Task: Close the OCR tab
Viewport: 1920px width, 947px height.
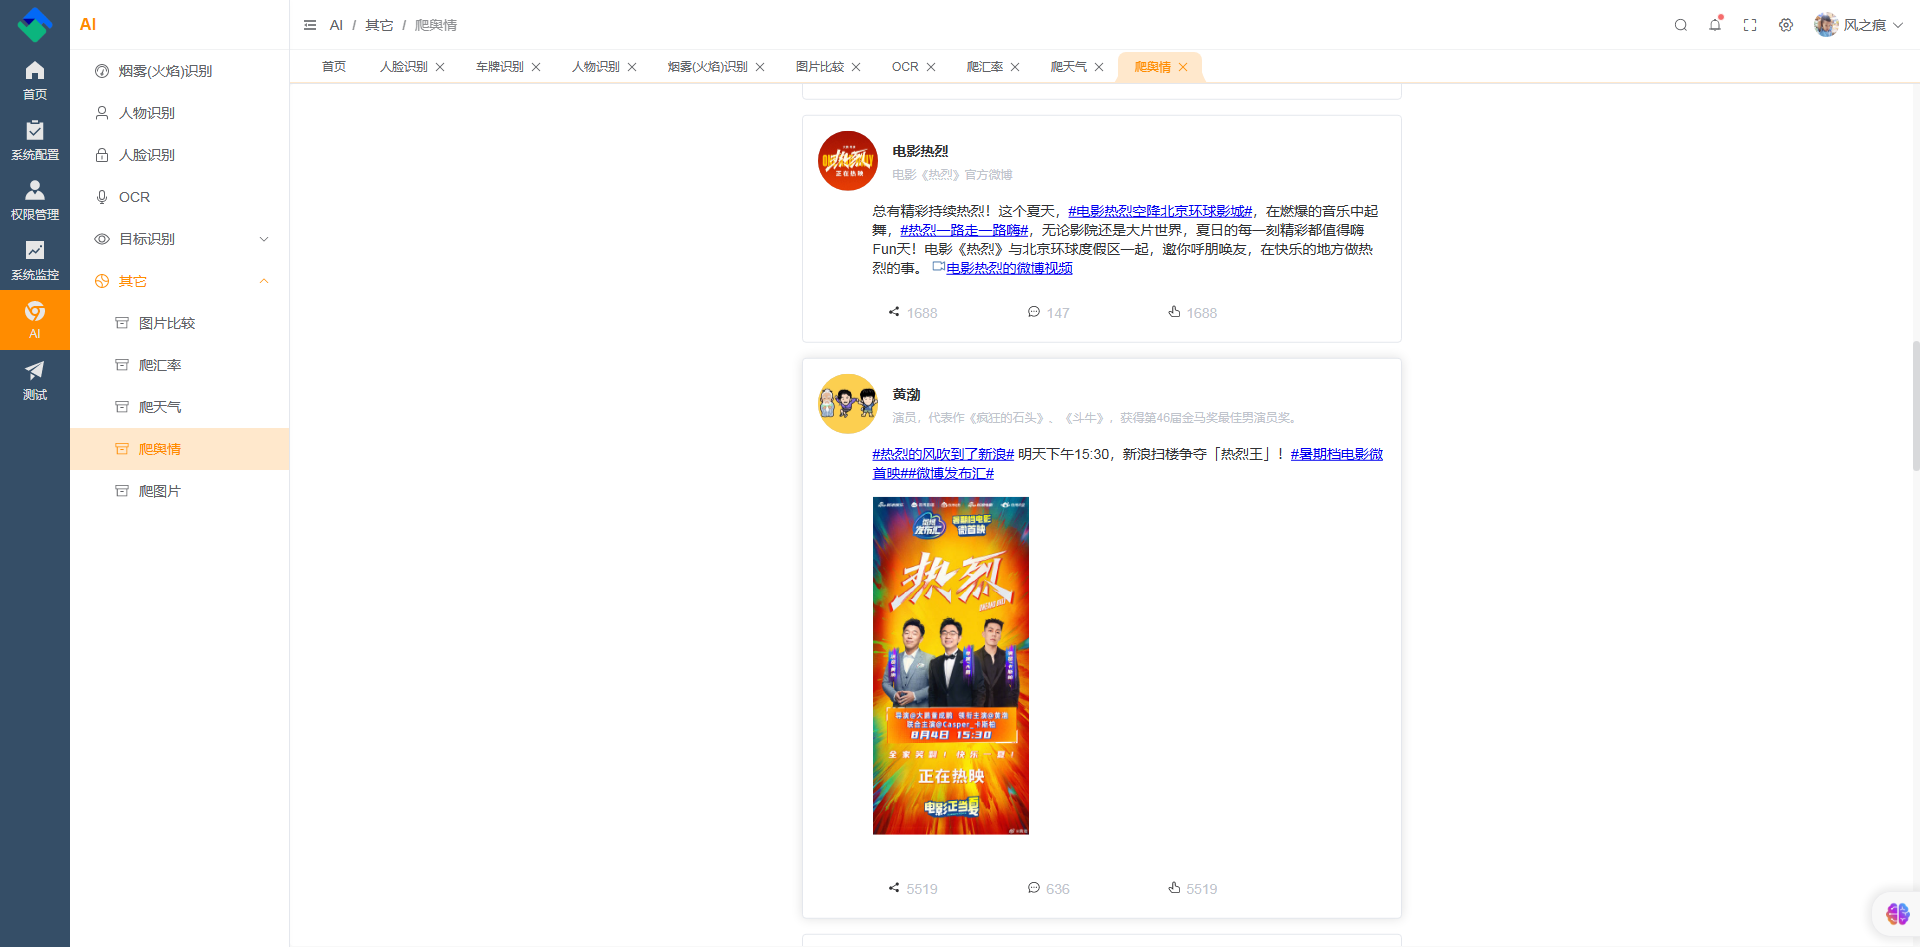Action: tap(931, 67)
